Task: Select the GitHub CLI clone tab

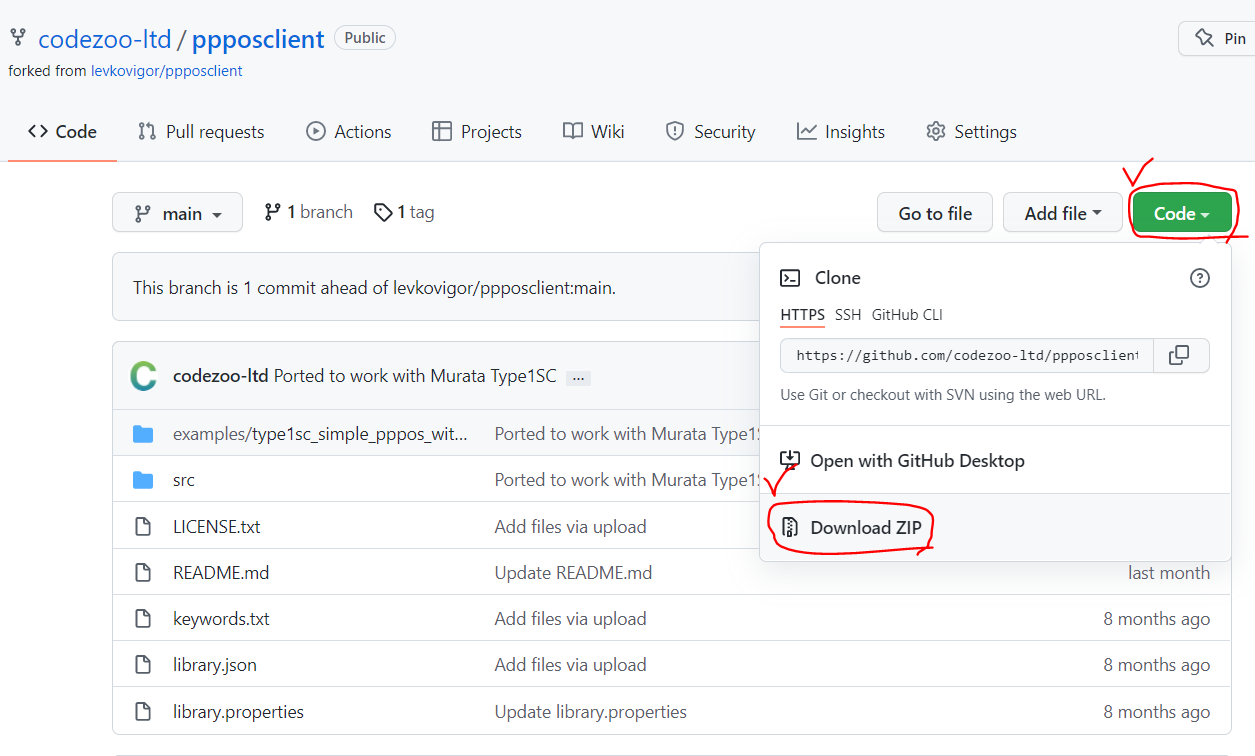Action: (x=907, y=315)
